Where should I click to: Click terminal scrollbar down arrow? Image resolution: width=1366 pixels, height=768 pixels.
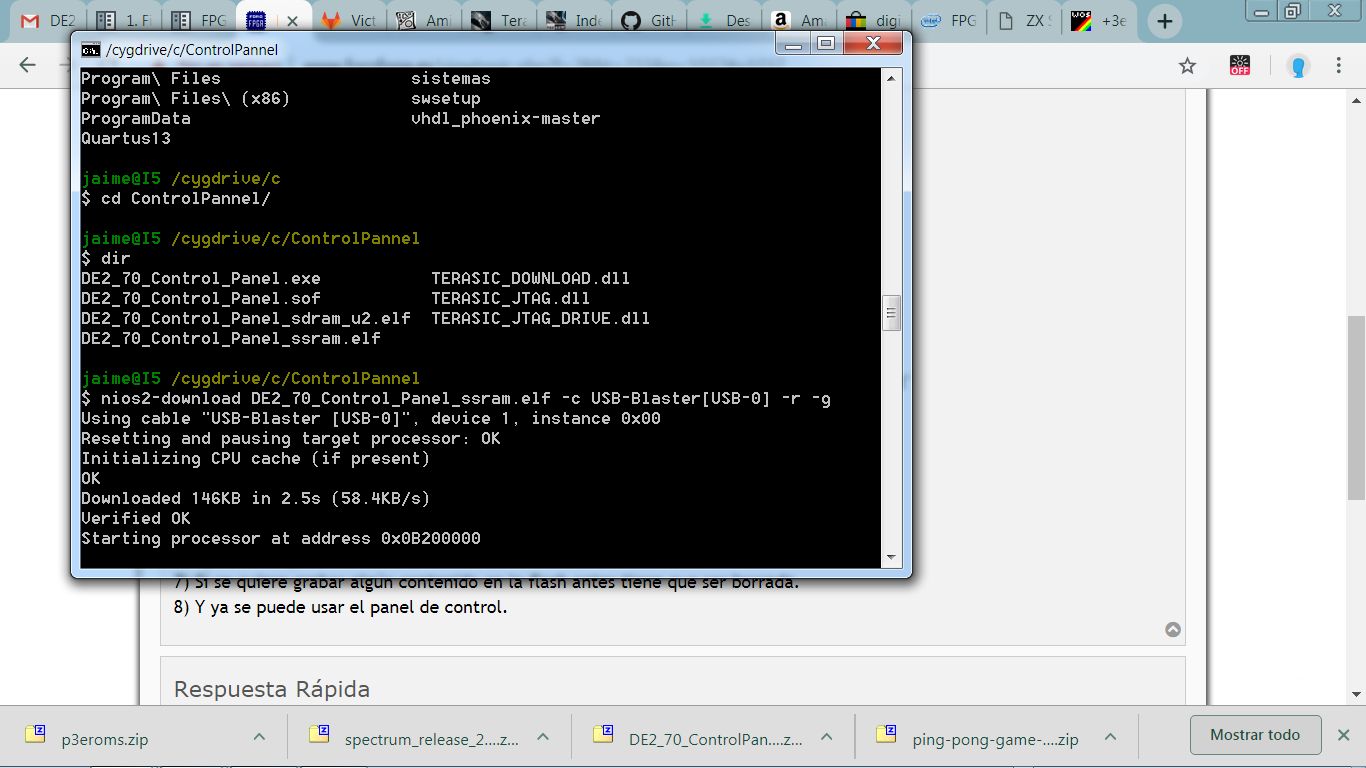[x=891, y=557]
